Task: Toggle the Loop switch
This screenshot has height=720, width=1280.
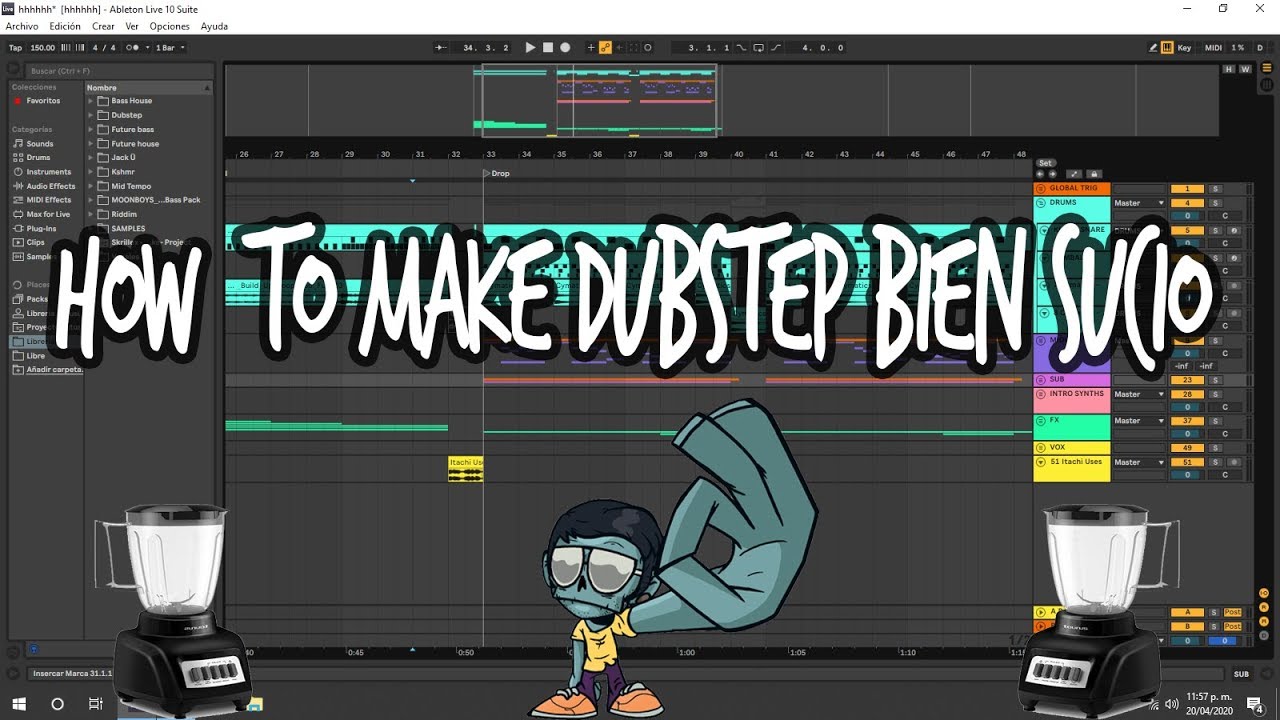Action: [758, 47]
